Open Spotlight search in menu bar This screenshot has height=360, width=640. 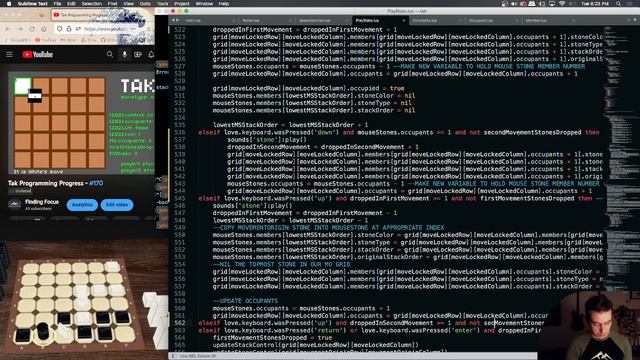(619, 4)
